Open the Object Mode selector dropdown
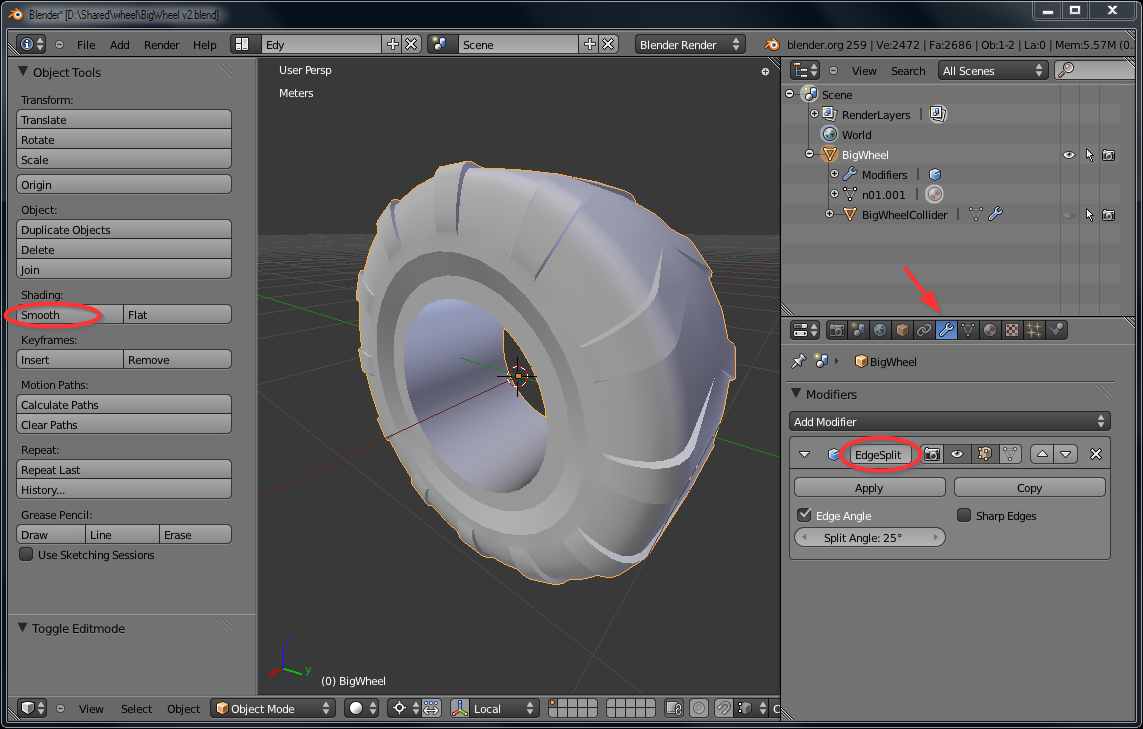 pyautogui.click(x=273, y=709)
